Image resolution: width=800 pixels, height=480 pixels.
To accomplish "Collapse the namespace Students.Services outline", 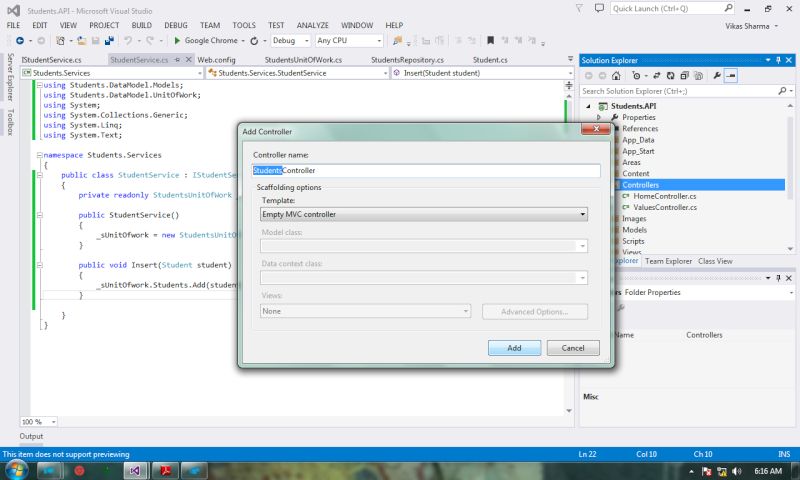I will [39, 155].
